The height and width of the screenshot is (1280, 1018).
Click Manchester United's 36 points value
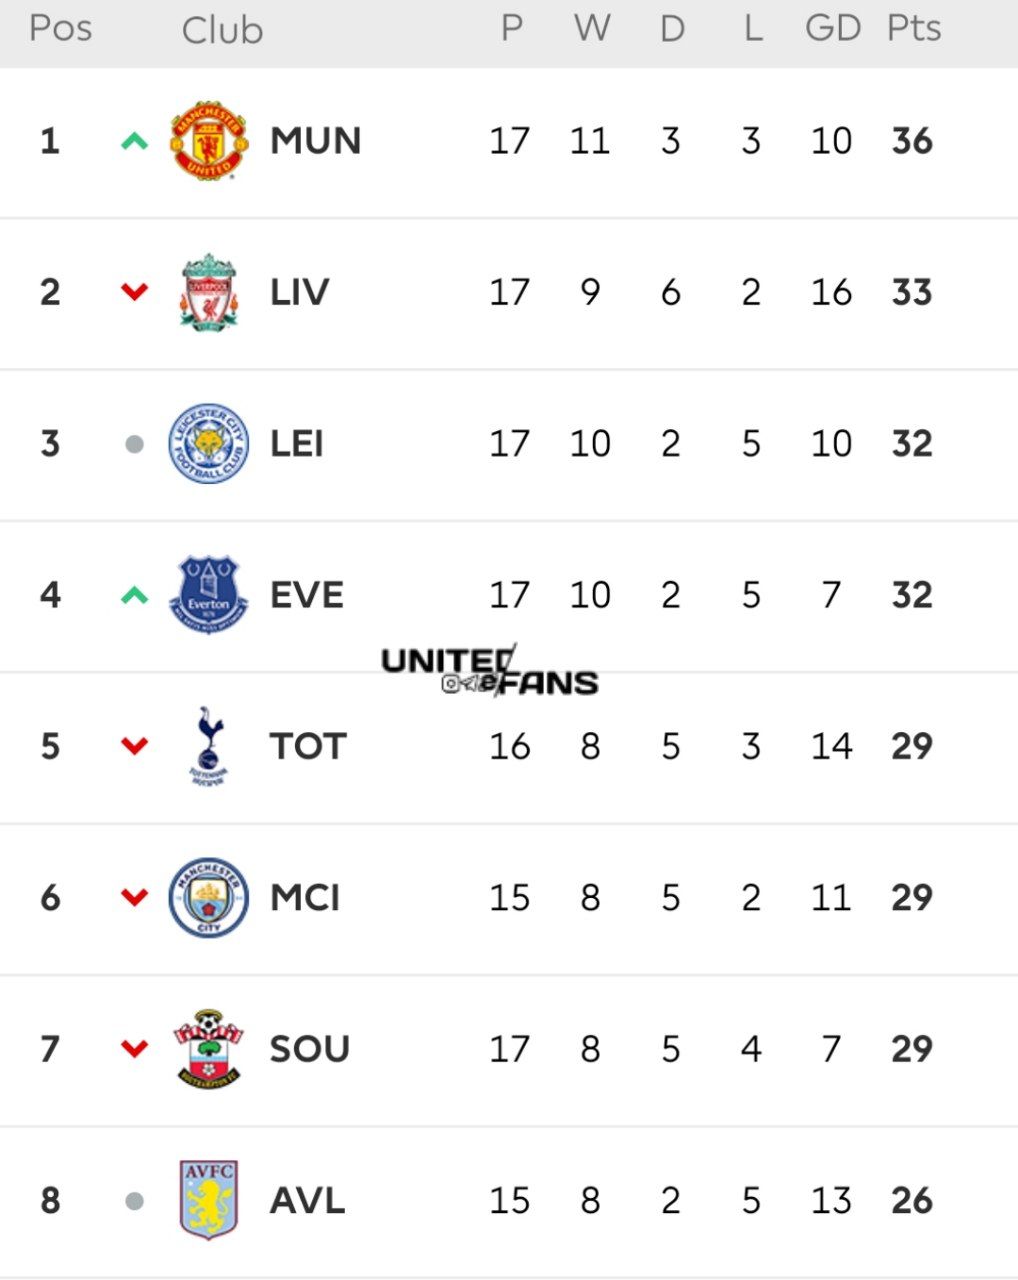tap(912, 141)
